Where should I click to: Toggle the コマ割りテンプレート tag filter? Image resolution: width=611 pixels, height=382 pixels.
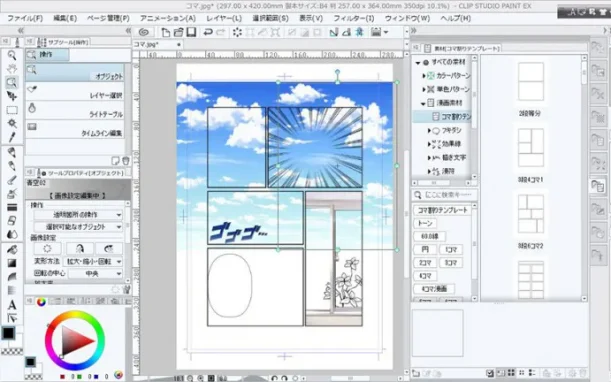(x=442, y=210)
